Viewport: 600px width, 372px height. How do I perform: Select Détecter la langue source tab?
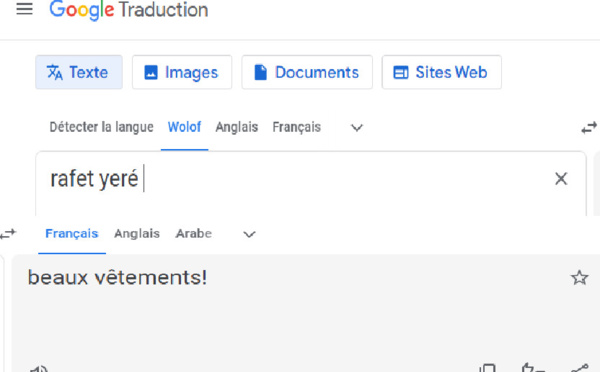click(x=101, y=127)
